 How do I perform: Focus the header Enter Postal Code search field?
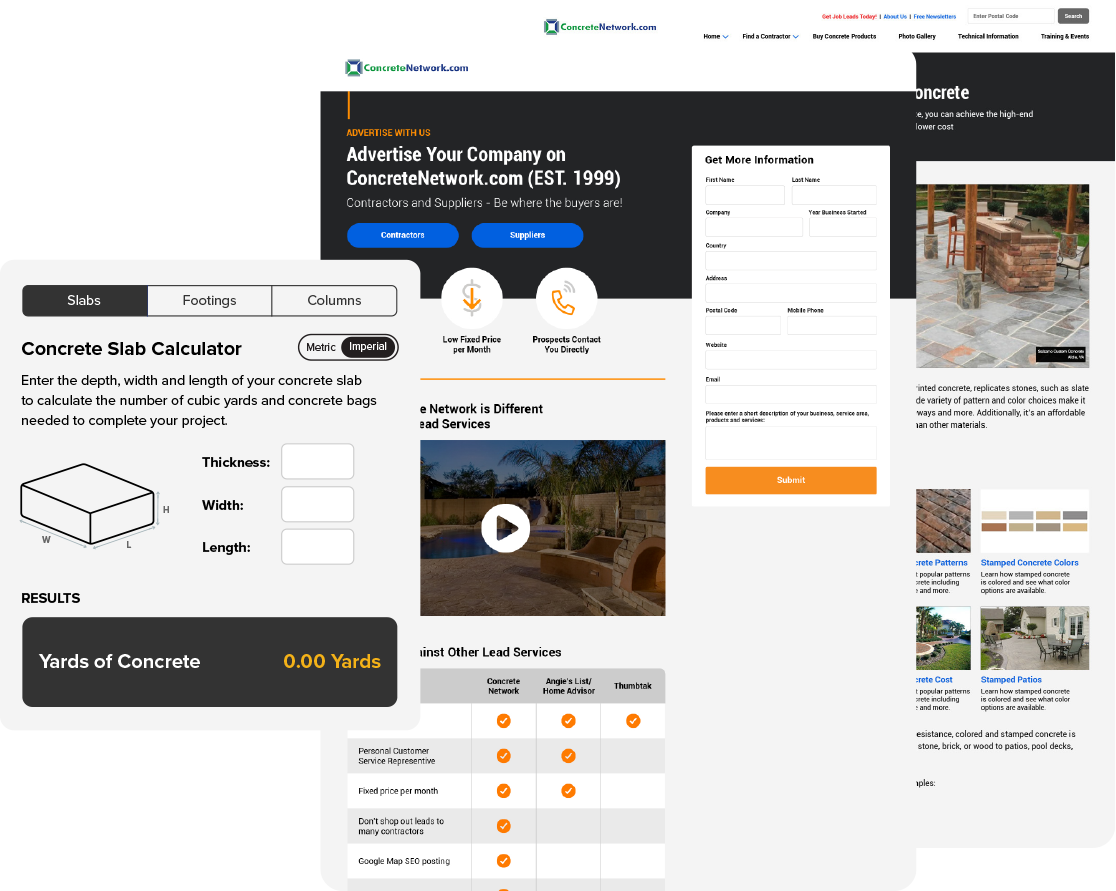1011,16
